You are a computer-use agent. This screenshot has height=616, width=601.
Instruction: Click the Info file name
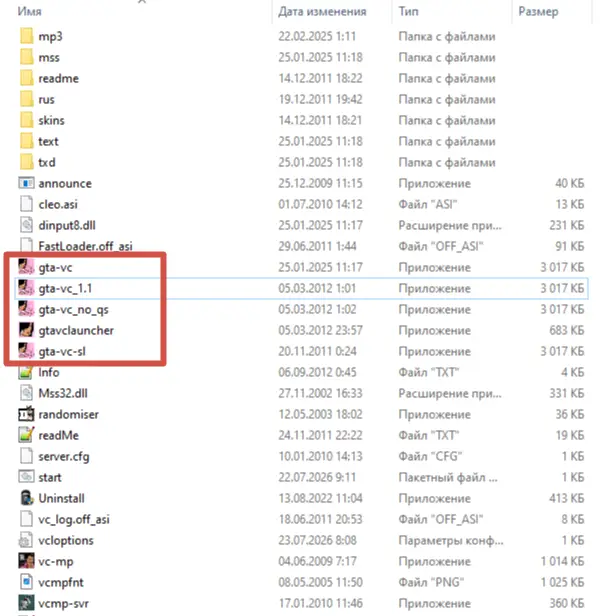[x=49, y=372]
